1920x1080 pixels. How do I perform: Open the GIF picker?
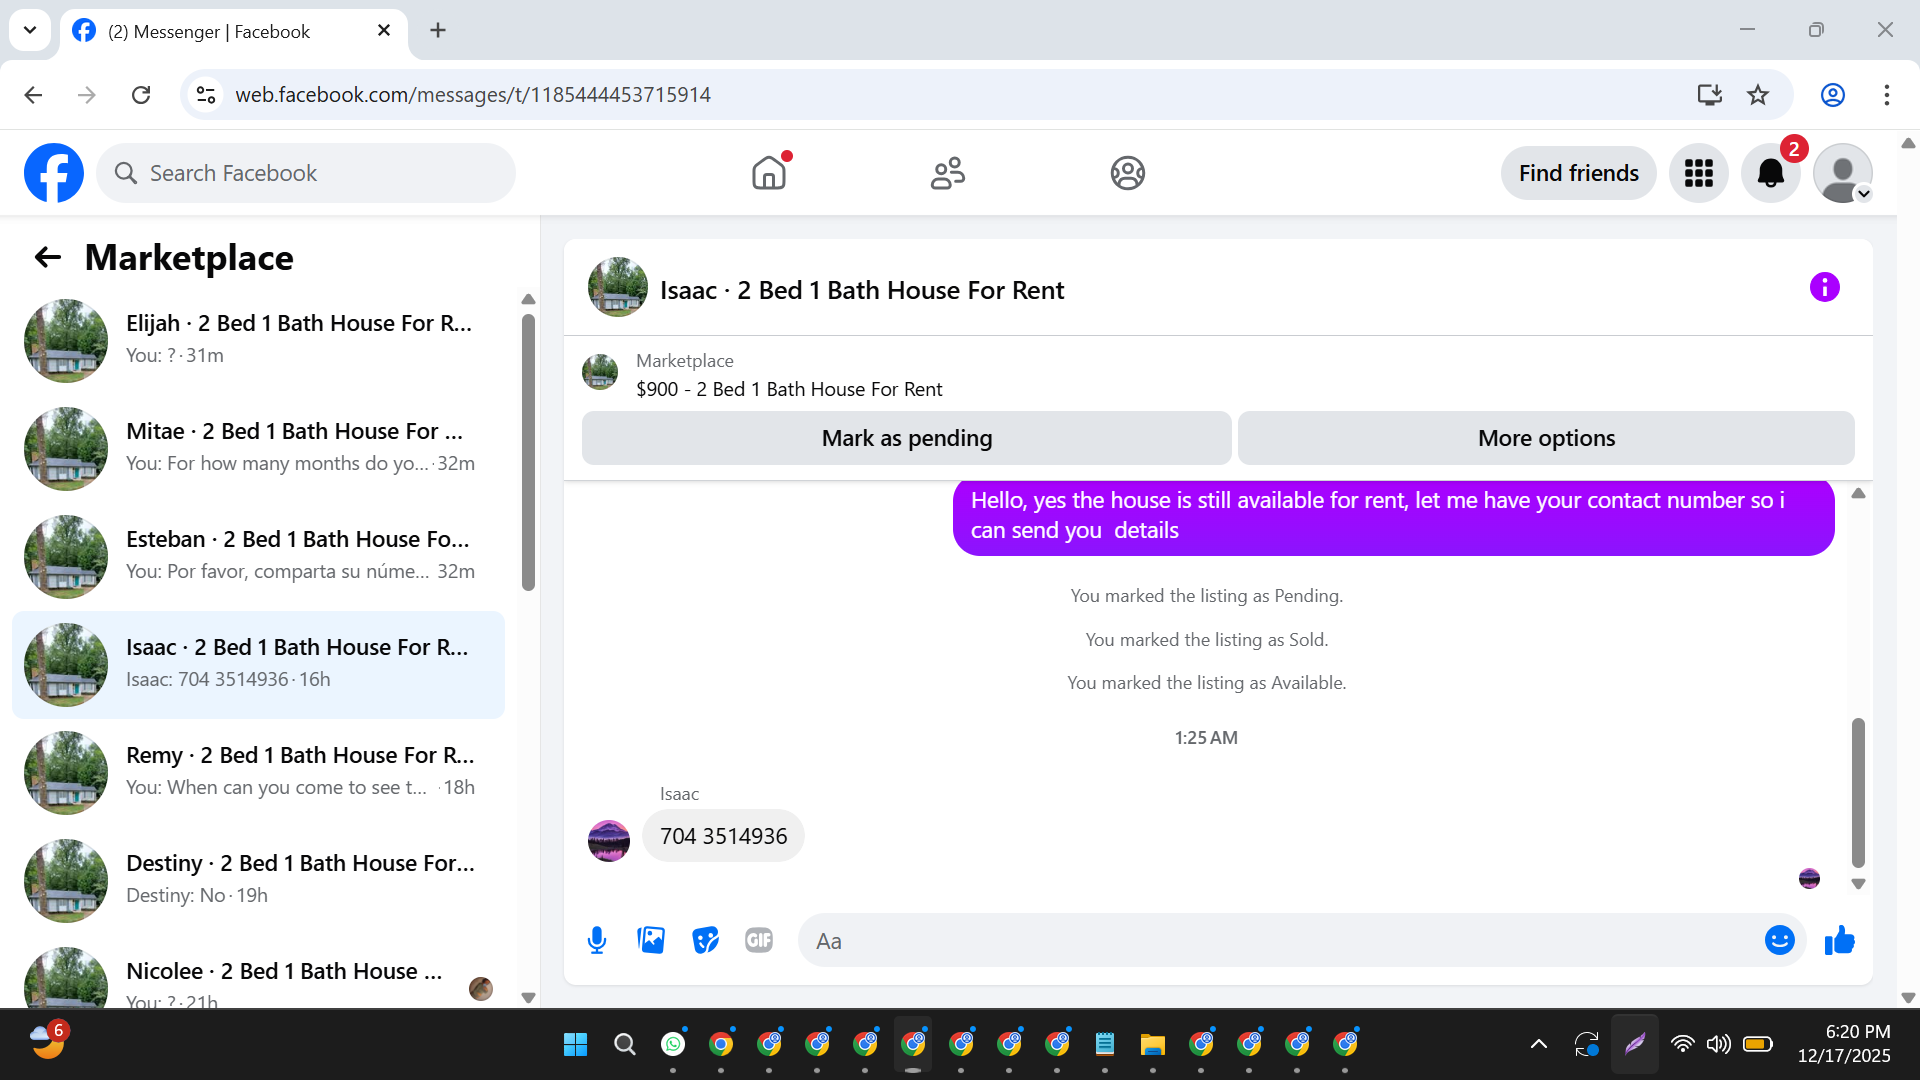coord(759,941)
